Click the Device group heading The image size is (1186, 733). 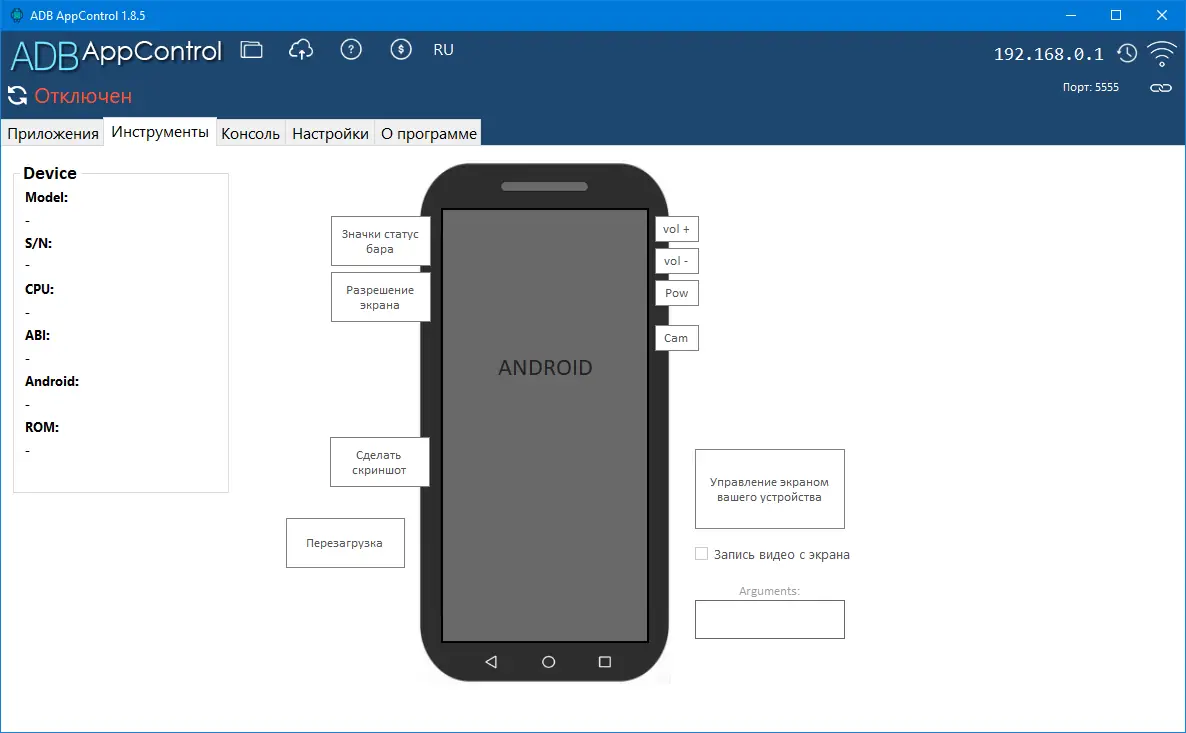50,173
